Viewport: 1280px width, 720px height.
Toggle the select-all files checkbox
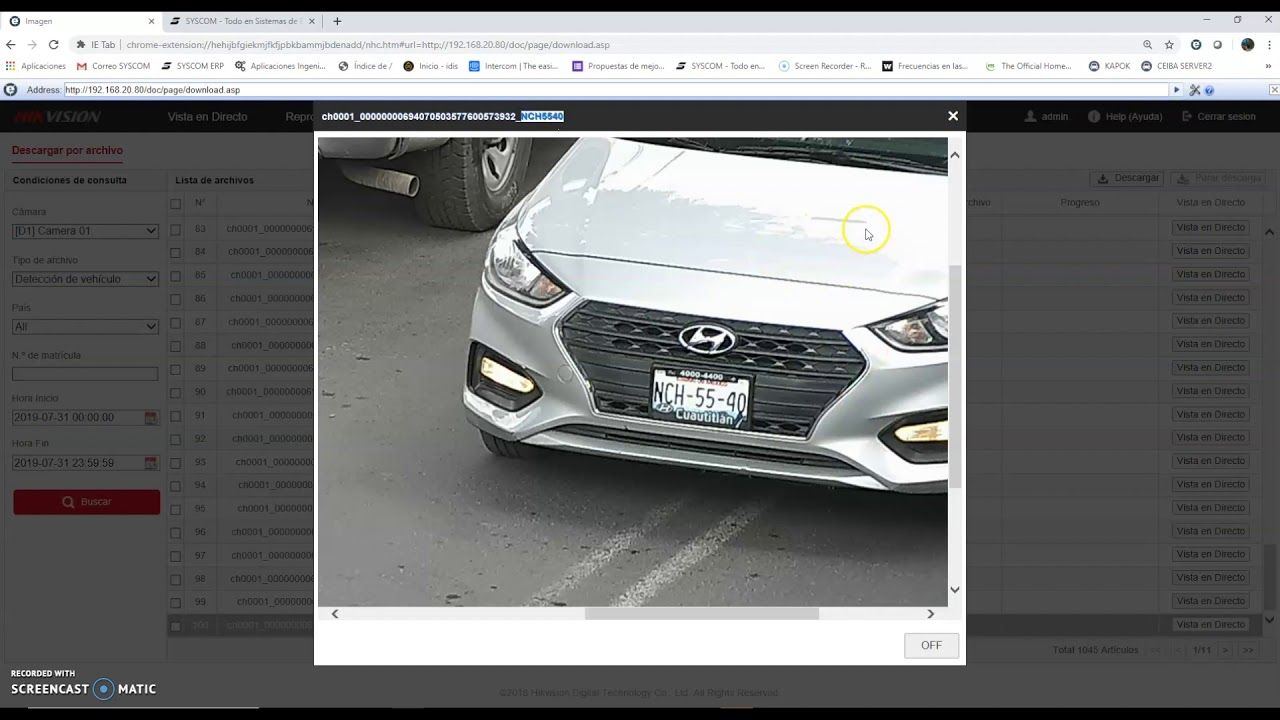pyautogui.click(x=176, y=204)
